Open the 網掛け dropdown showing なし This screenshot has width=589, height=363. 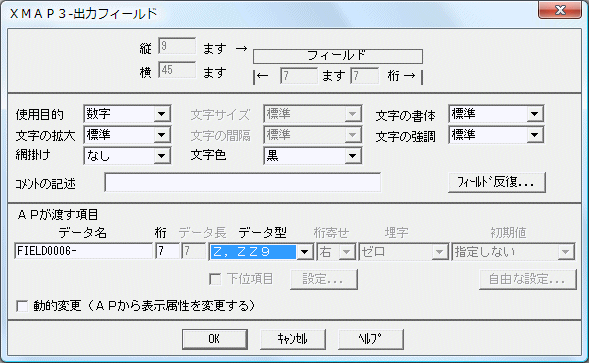127,156
